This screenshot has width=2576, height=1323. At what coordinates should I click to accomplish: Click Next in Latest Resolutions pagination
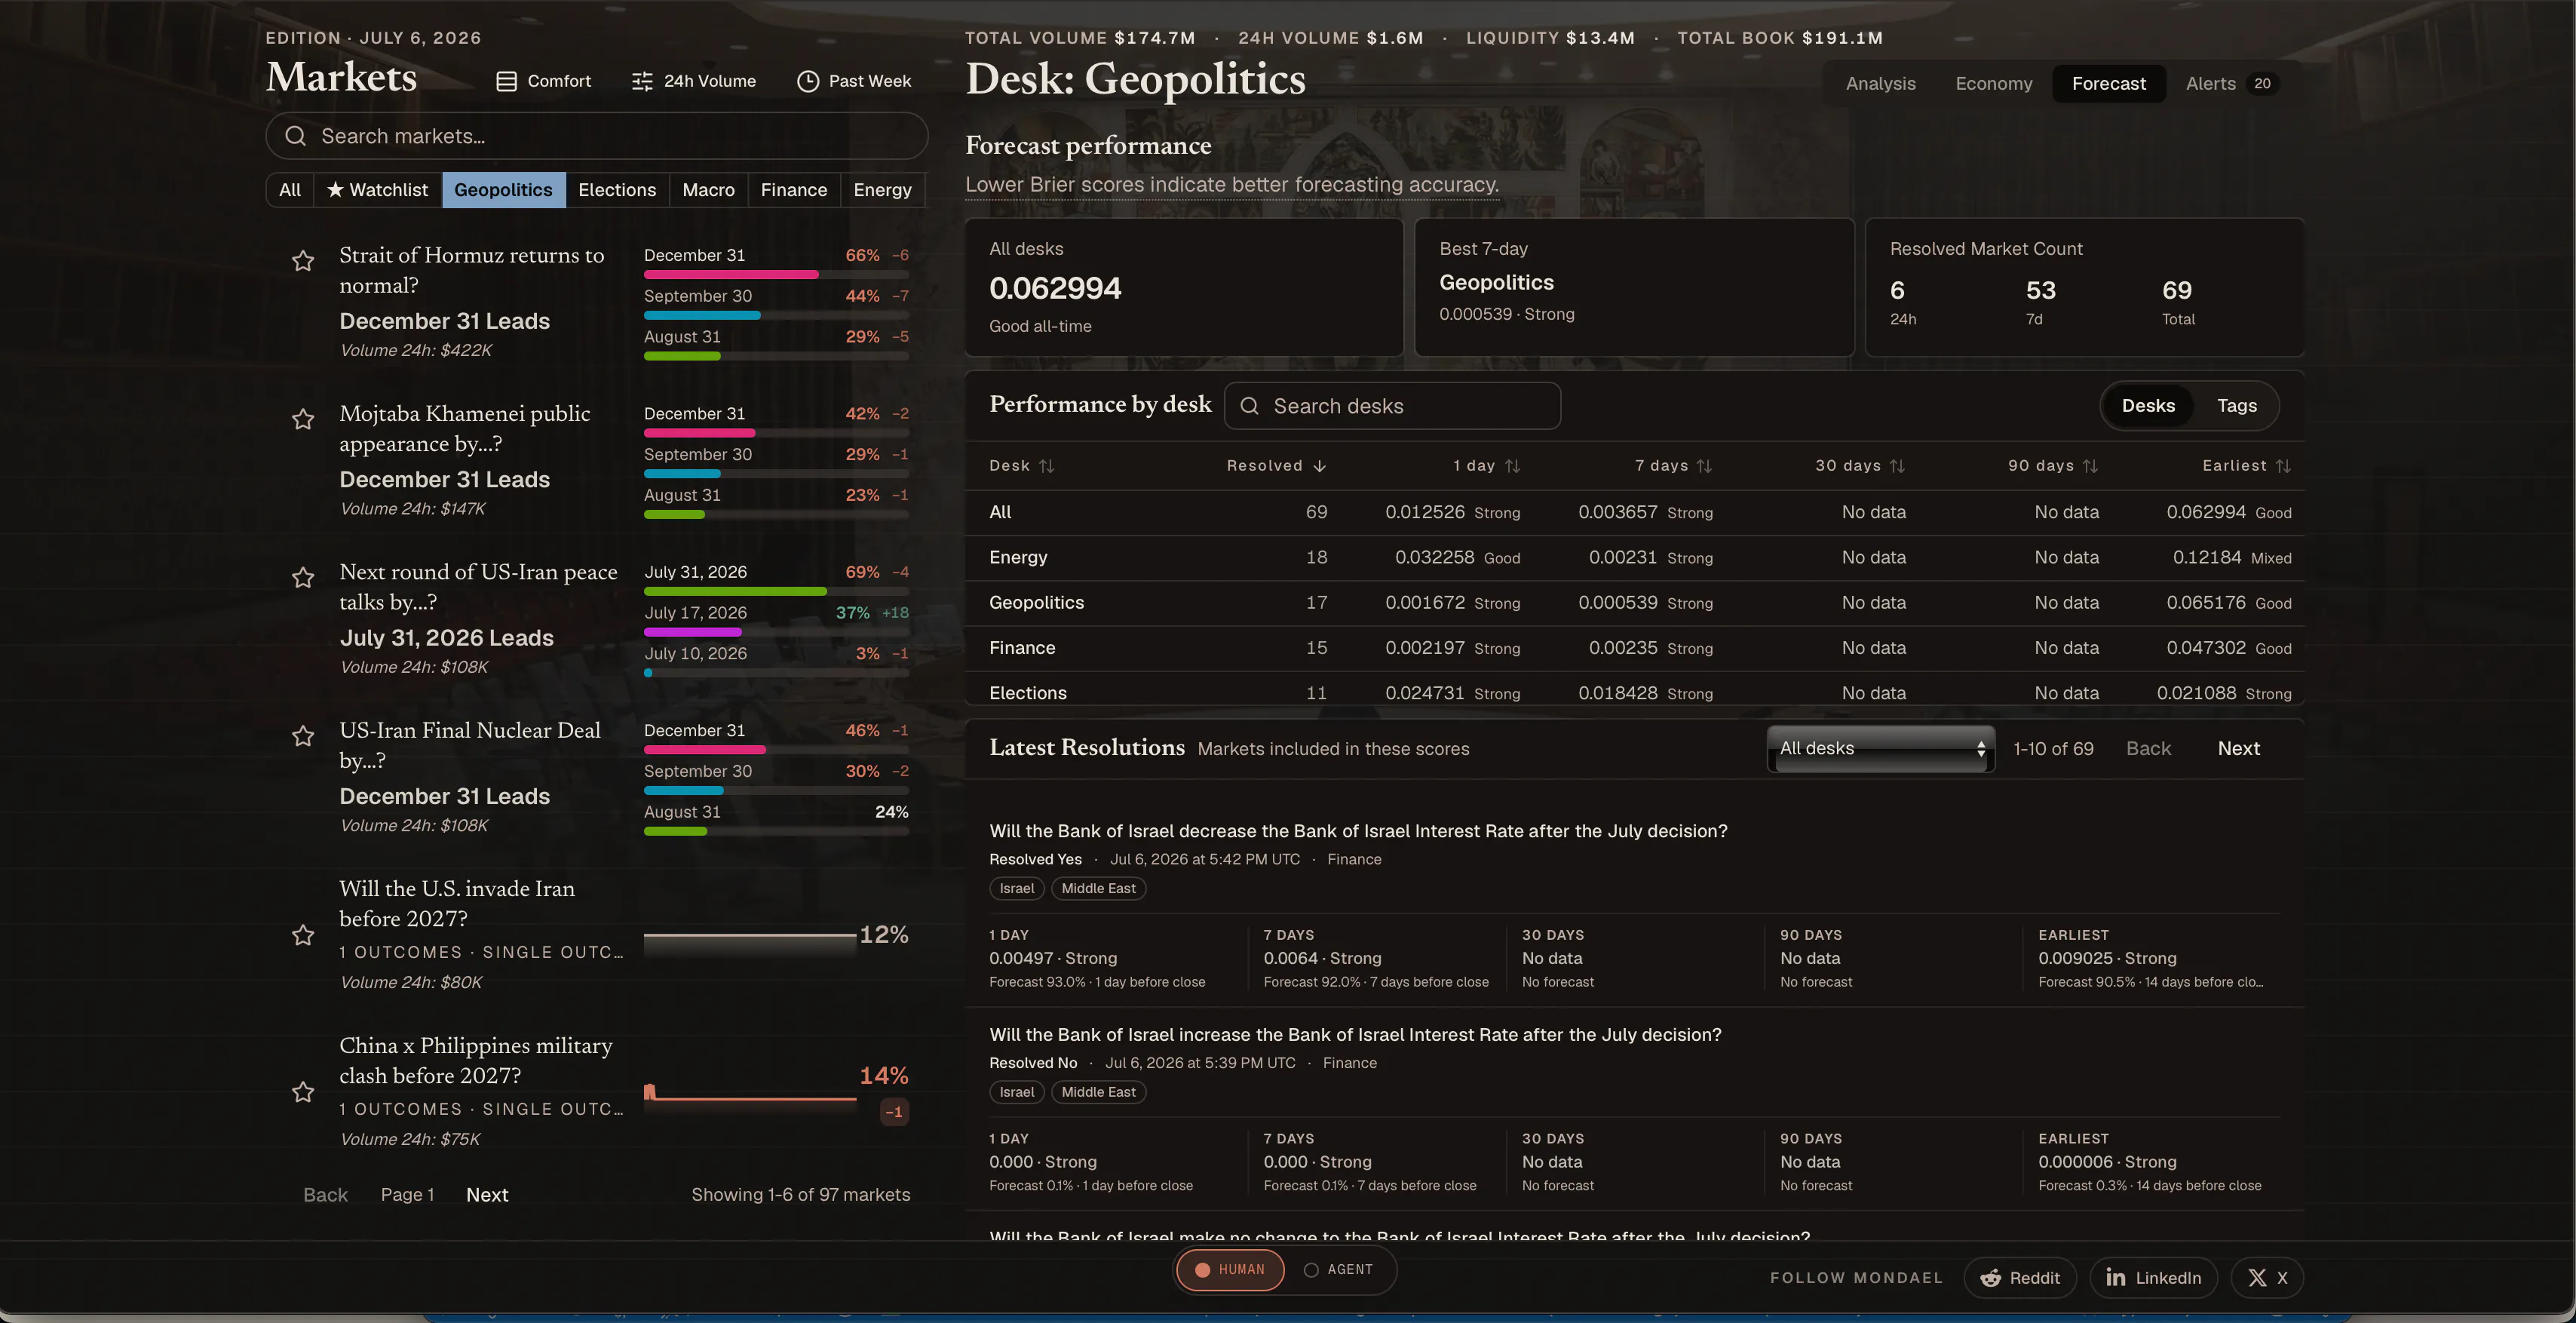tap(2238, 749)
